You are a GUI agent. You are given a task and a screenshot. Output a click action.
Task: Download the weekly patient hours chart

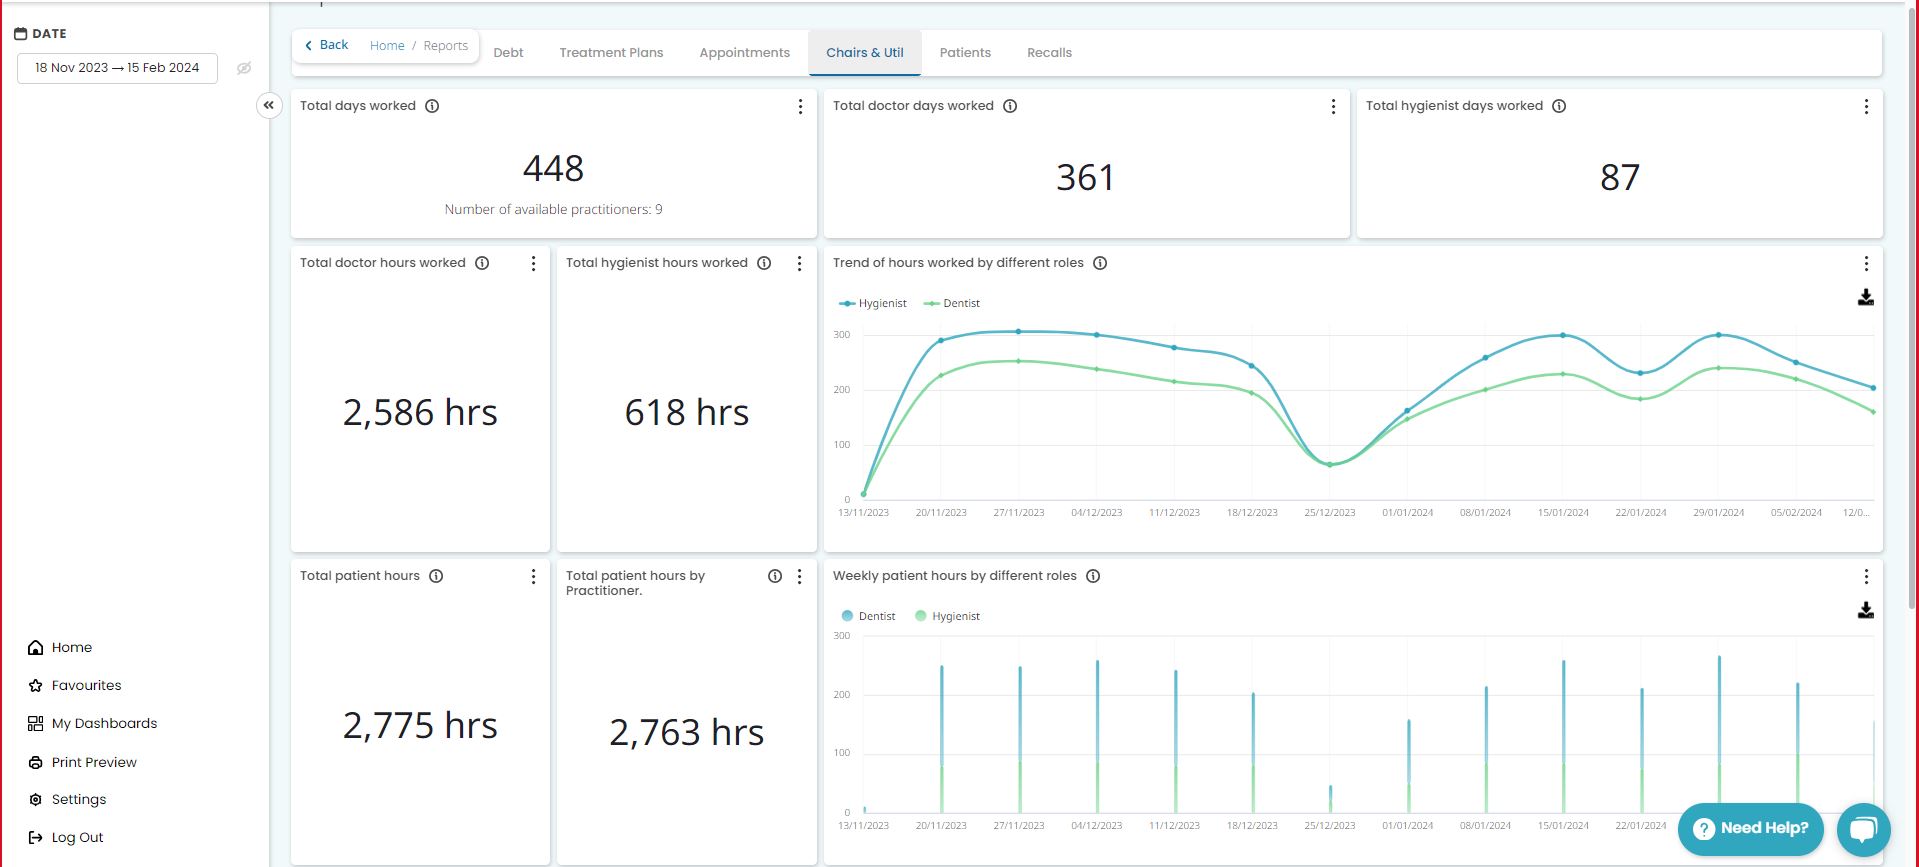(x=1865, y=611)
